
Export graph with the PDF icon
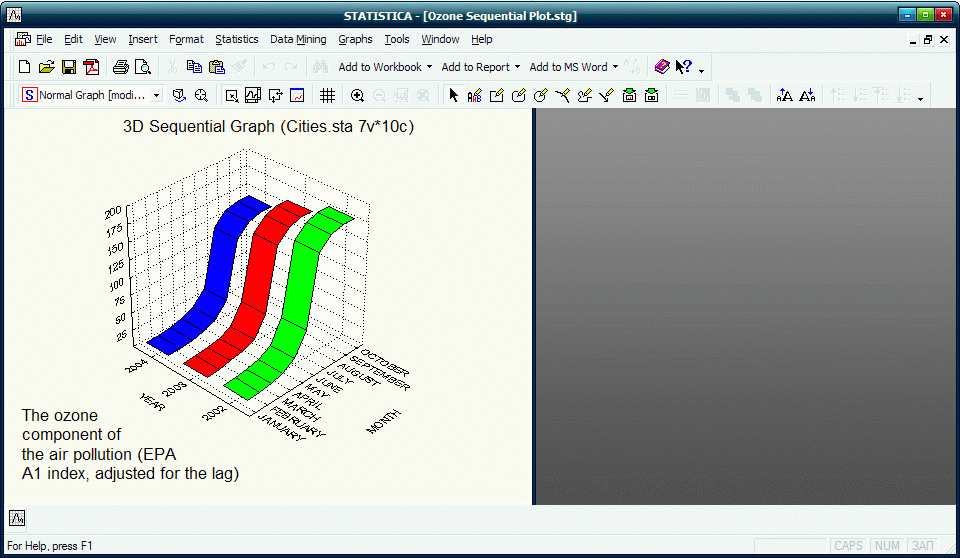point(92,67)
